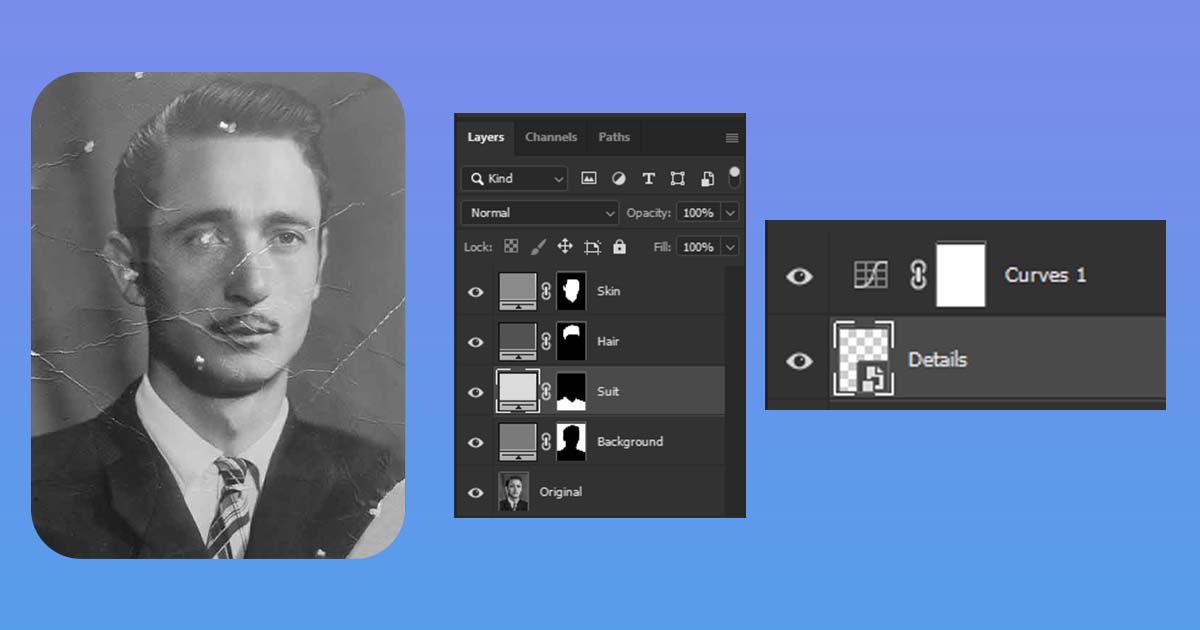Hide the Curves 1 adjustment layer
This screenshot has width=1200, height=630.
pos(797,278)
